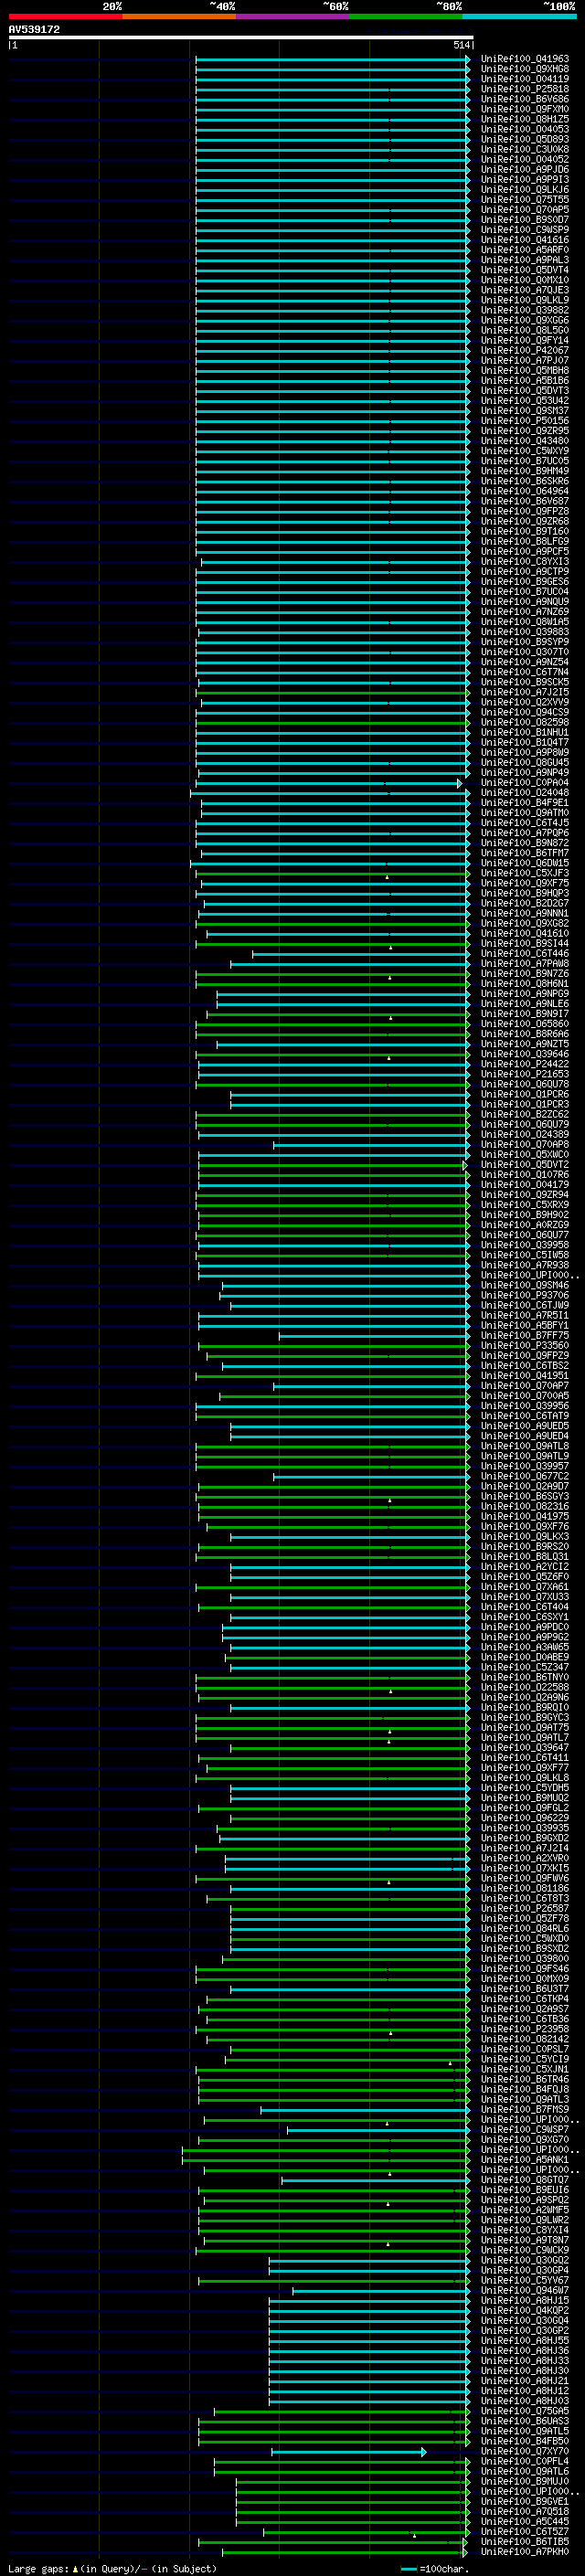
Task: Click the 514 query end position label
Action: coord(462,45)
